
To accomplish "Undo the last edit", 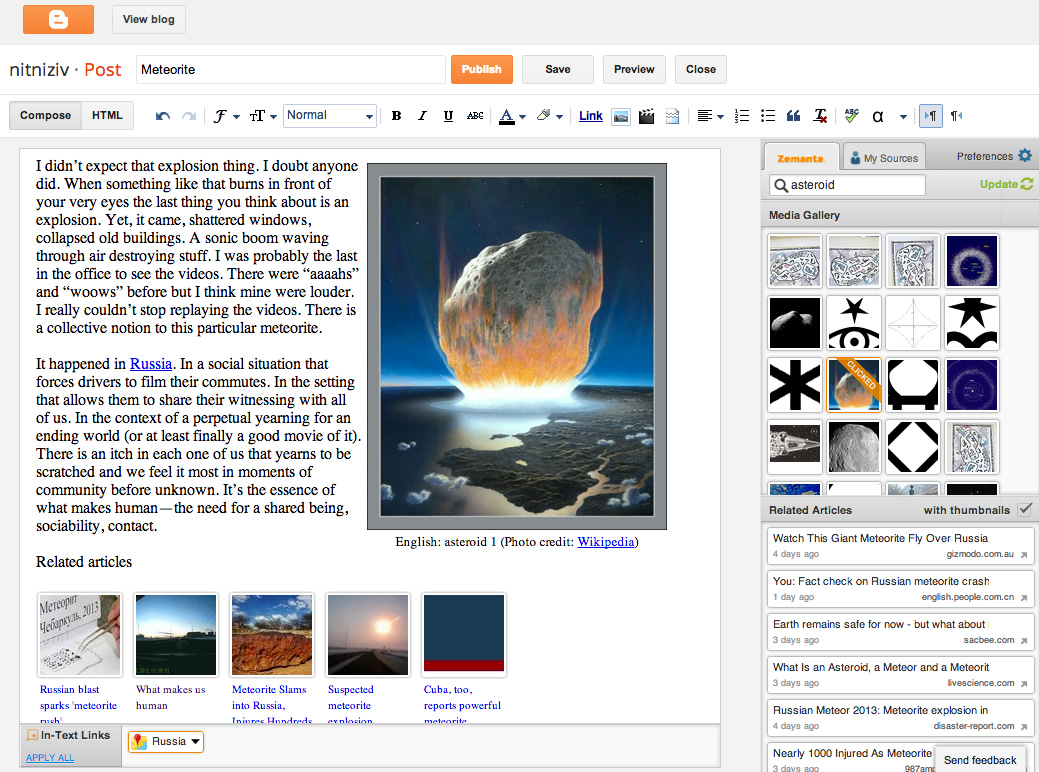I will pos(162,116).
